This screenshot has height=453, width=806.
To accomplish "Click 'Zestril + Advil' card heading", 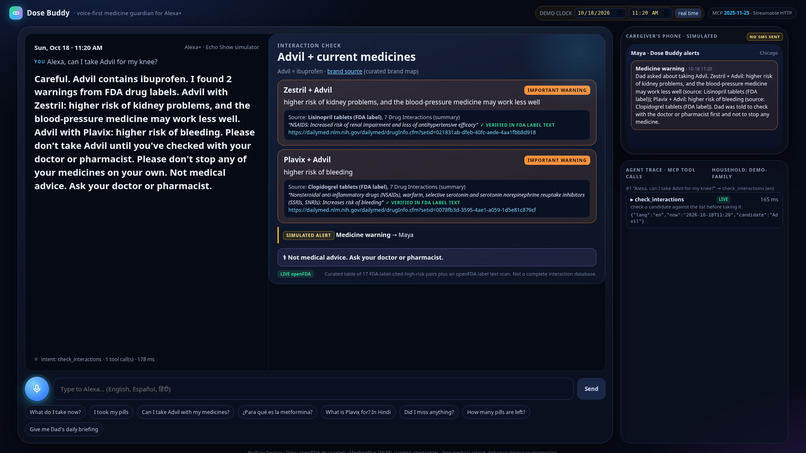I will click(x=307, y=90).
